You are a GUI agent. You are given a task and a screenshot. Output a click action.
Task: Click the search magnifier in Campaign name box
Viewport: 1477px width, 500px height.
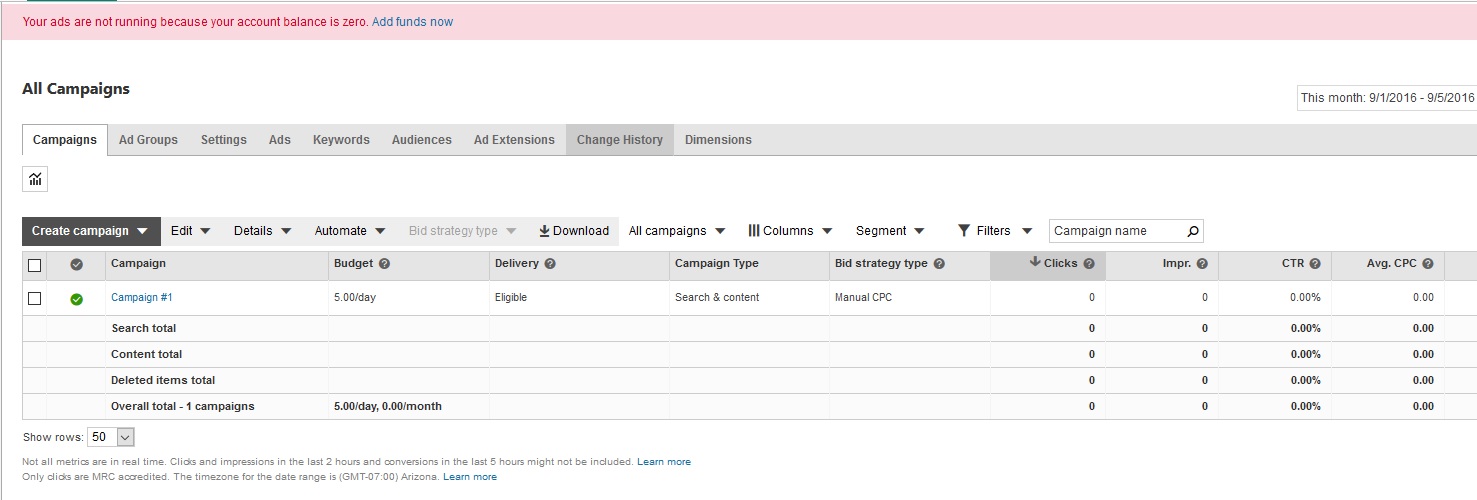[x=1192, y=231]
